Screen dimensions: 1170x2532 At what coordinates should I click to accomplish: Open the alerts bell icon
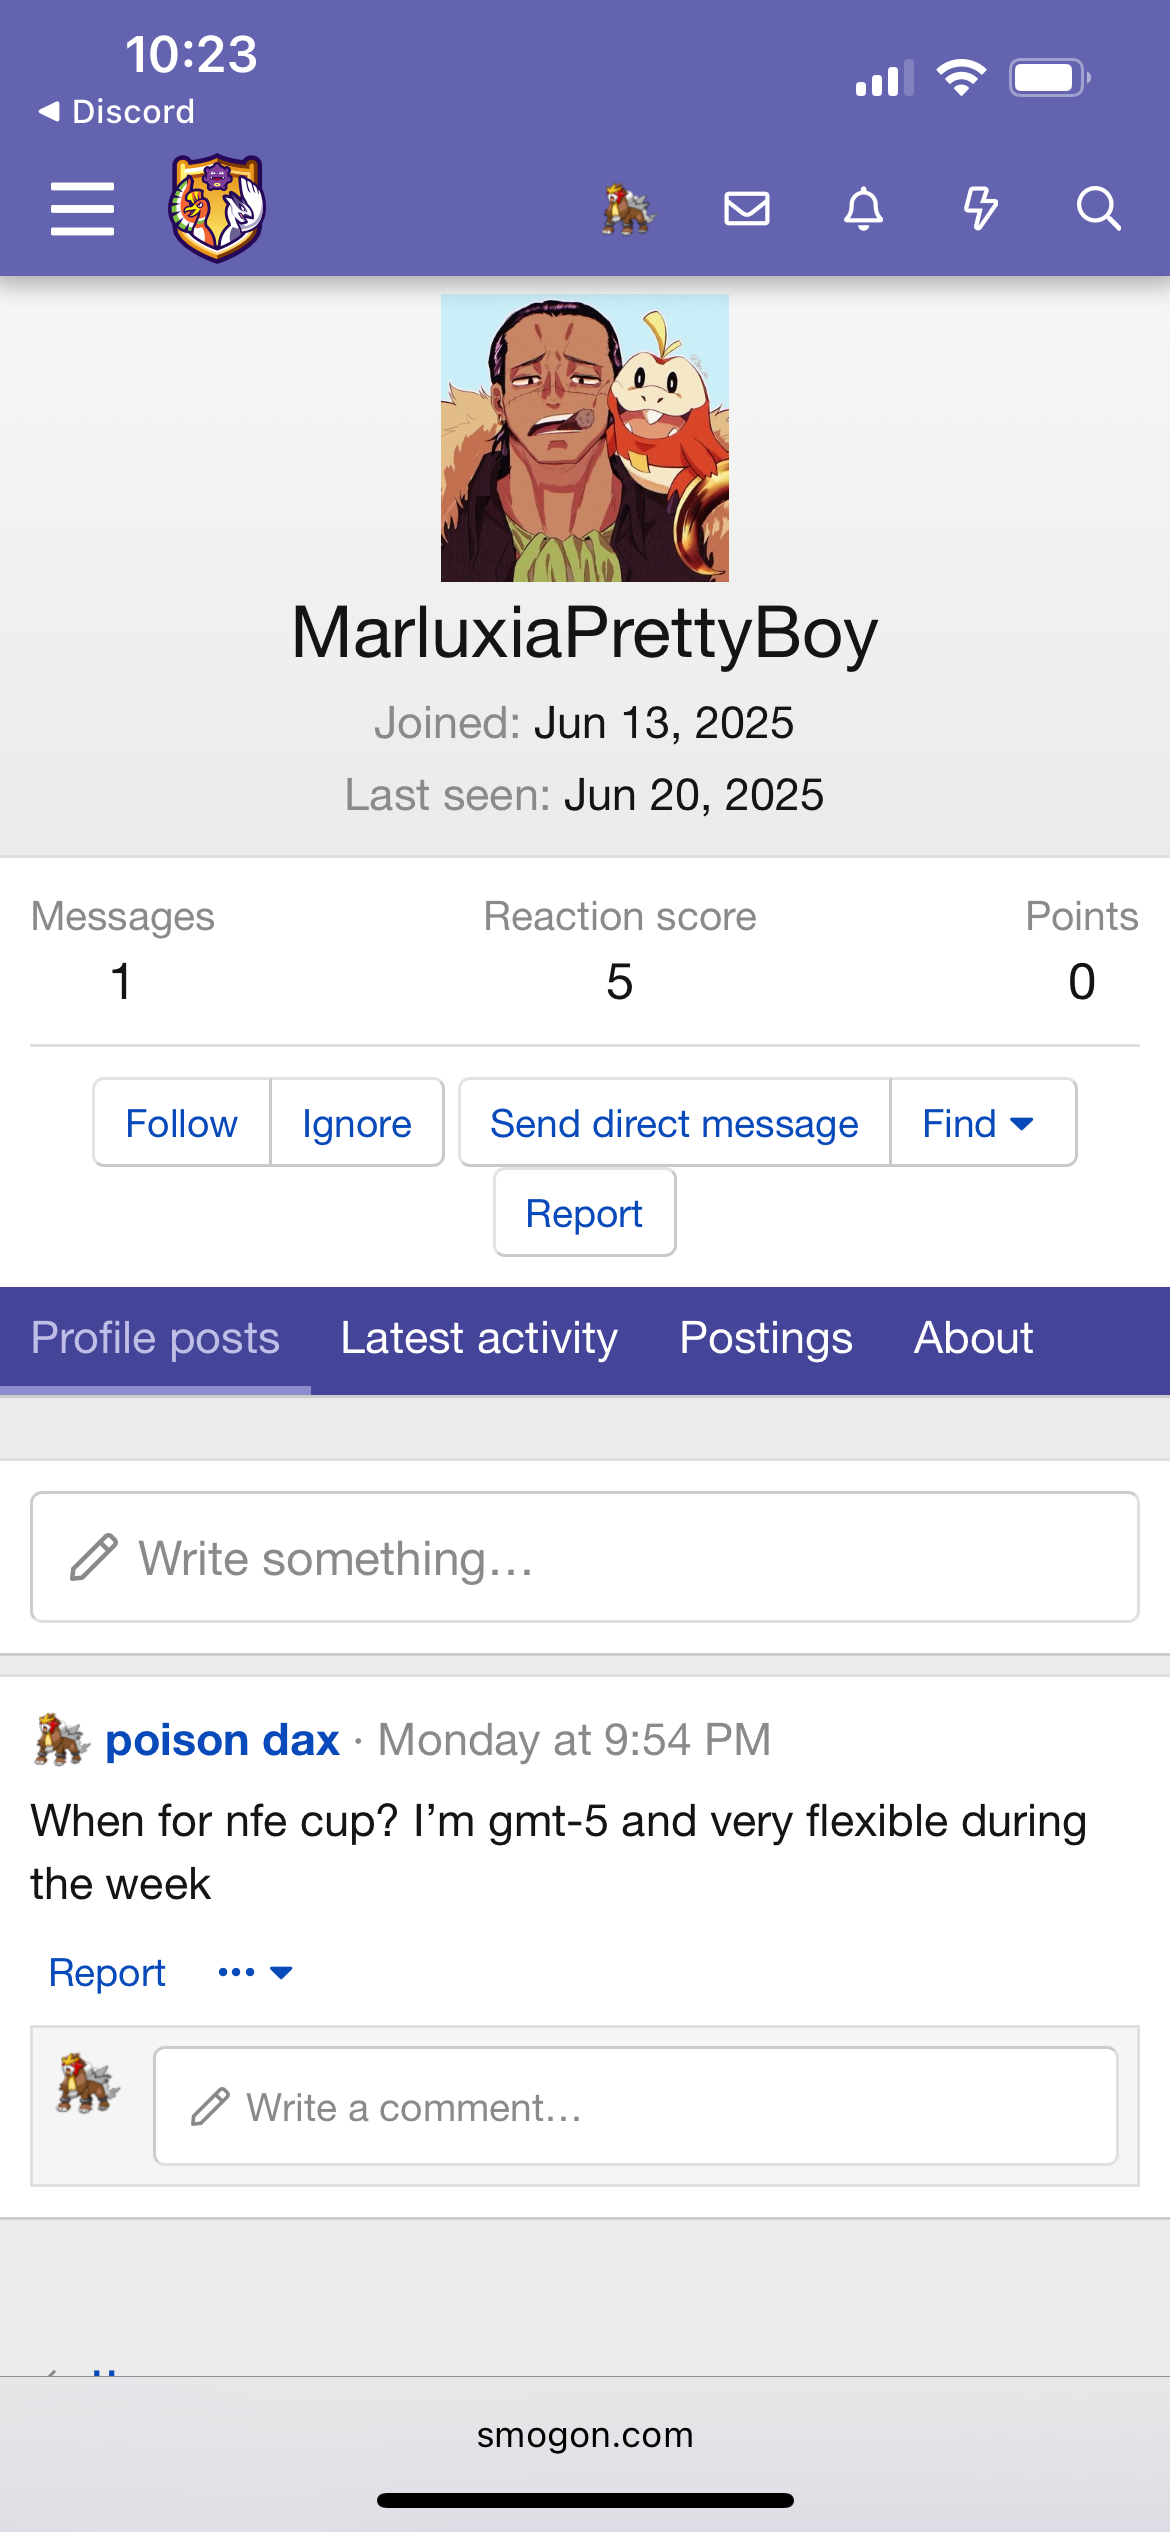click(x=864, y=209)
